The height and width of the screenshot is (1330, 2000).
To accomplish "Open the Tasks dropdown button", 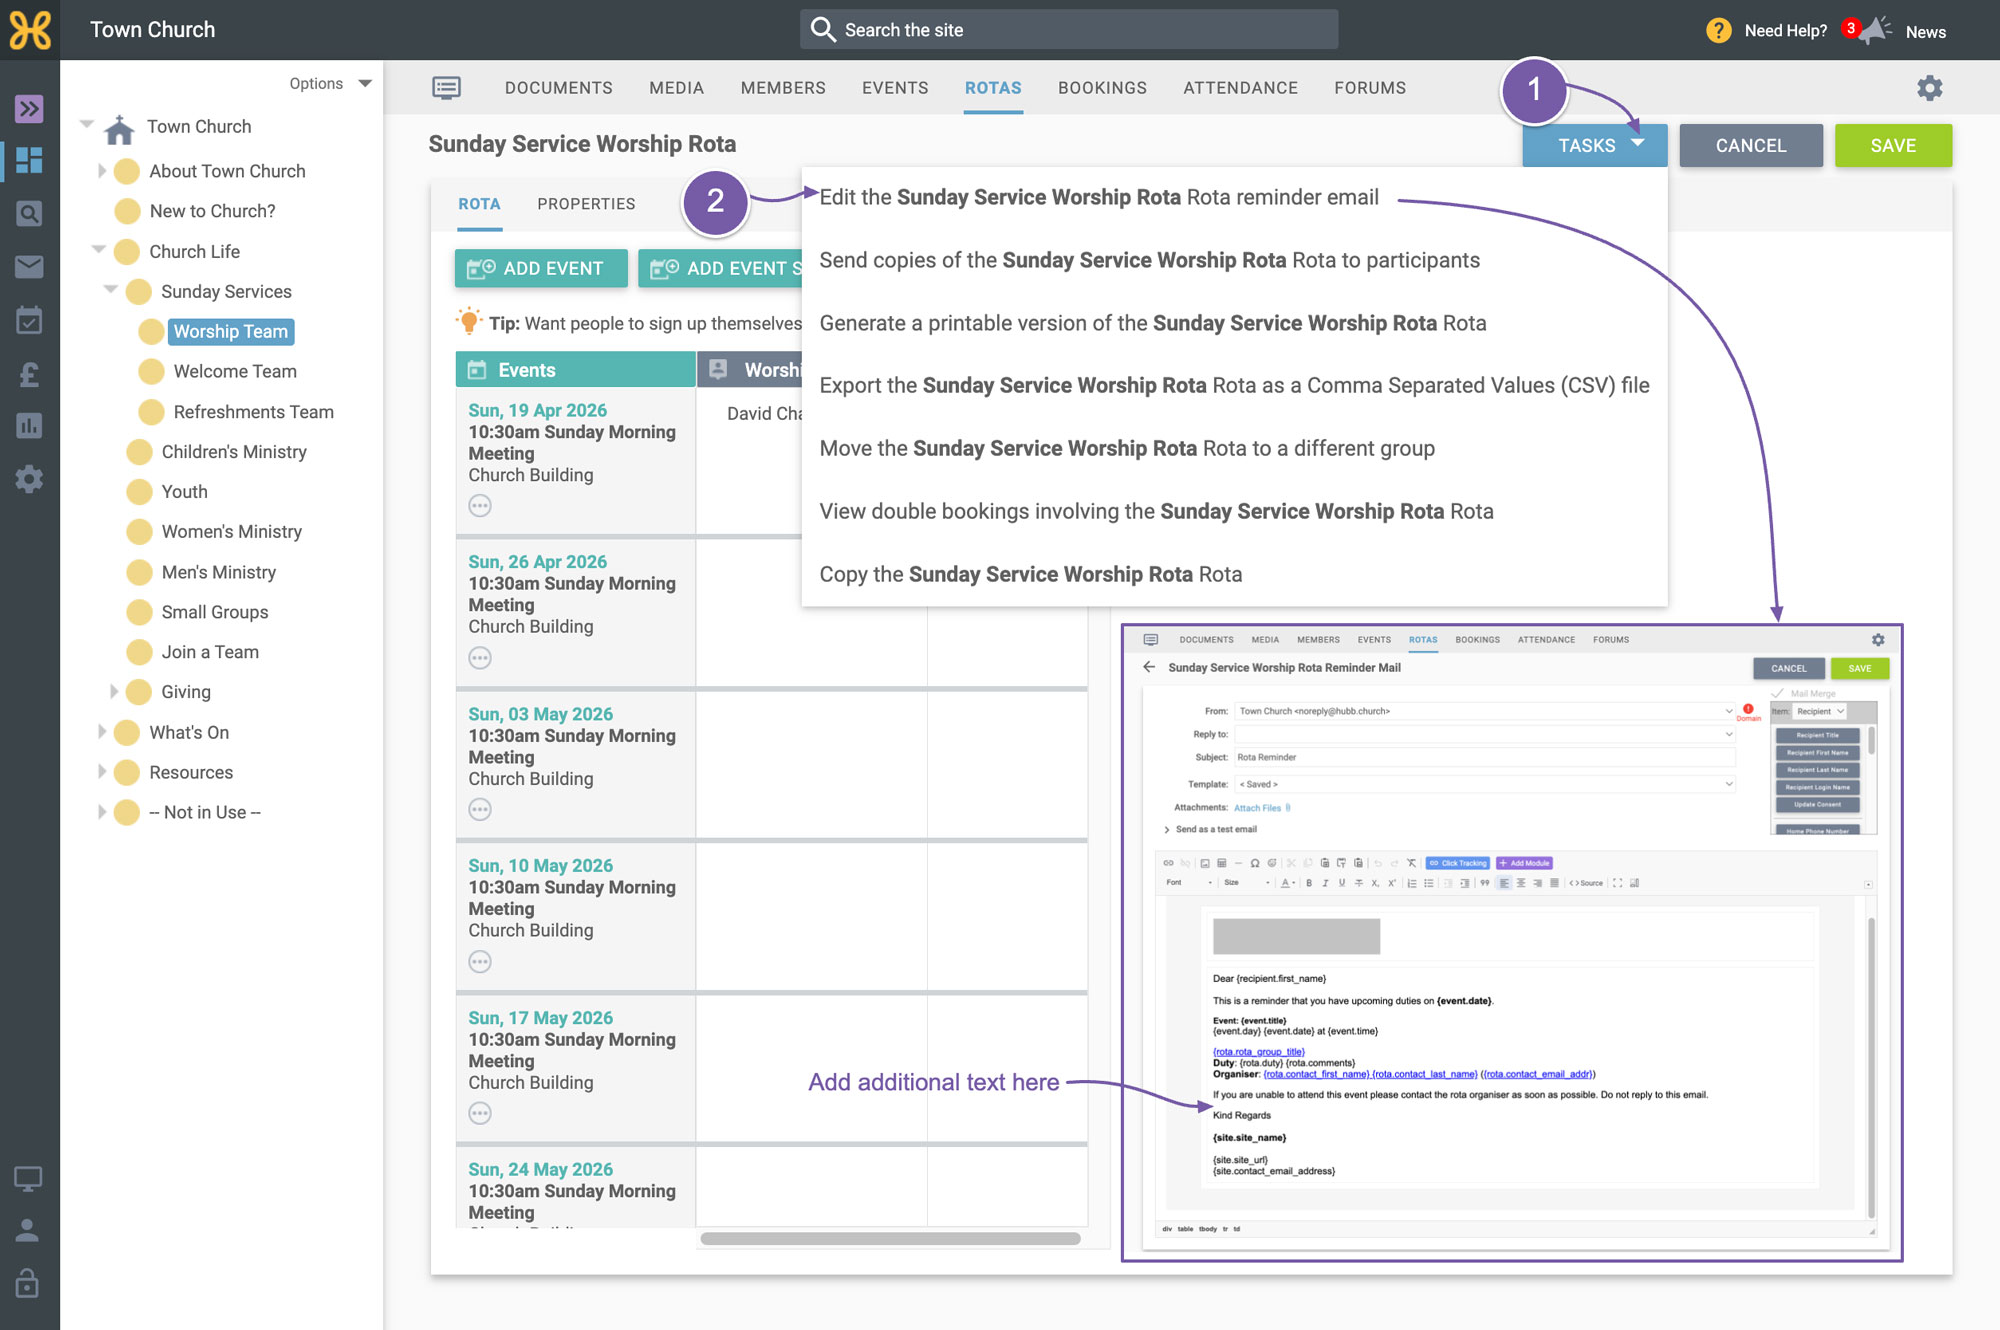I will pos(1595,146).
